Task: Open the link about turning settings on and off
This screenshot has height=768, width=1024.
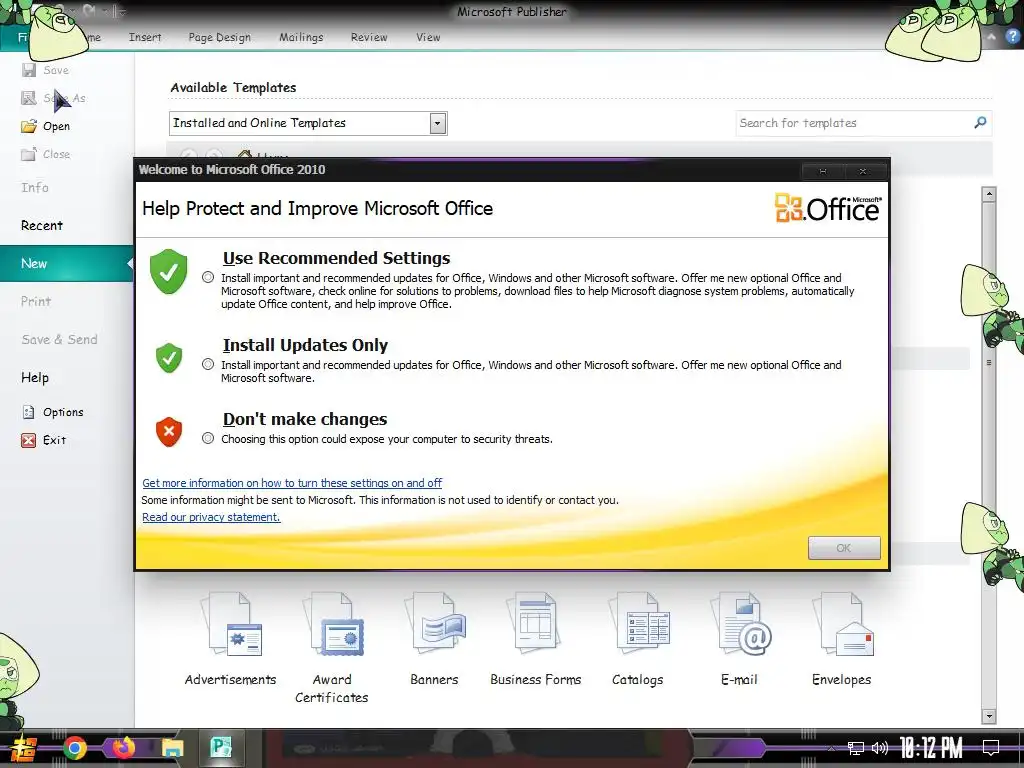Action: point(292,483)
